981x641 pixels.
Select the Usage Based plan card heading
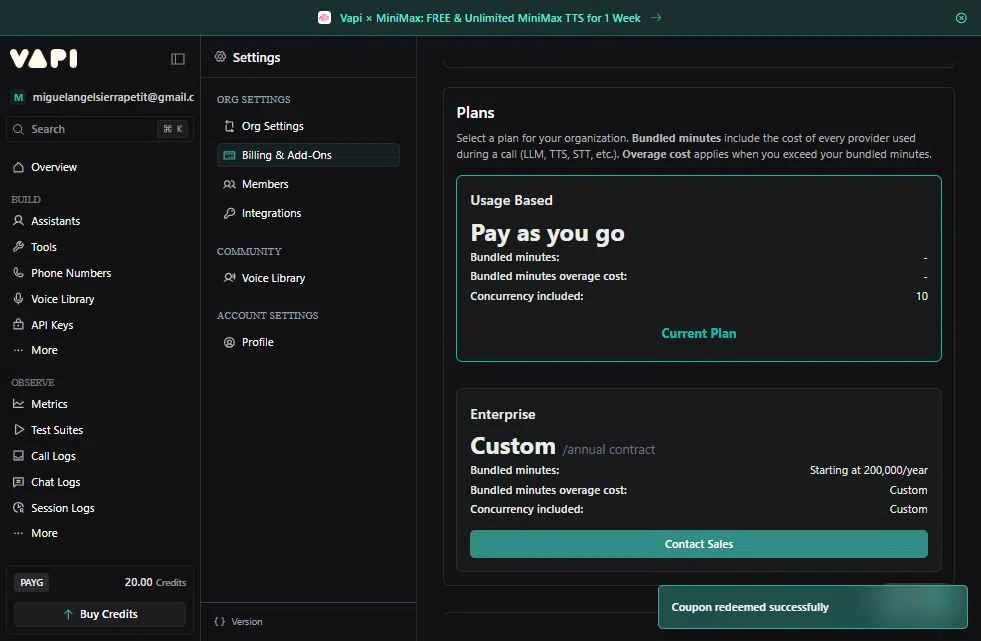click(511, 200)
